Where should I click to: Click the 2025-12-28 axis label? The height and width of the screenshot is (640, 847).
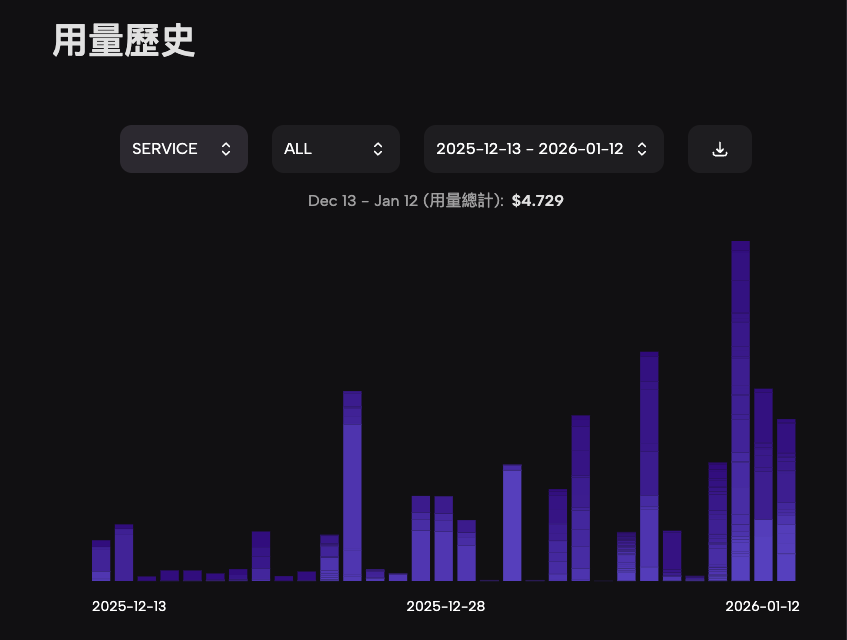tap(446, 606)
